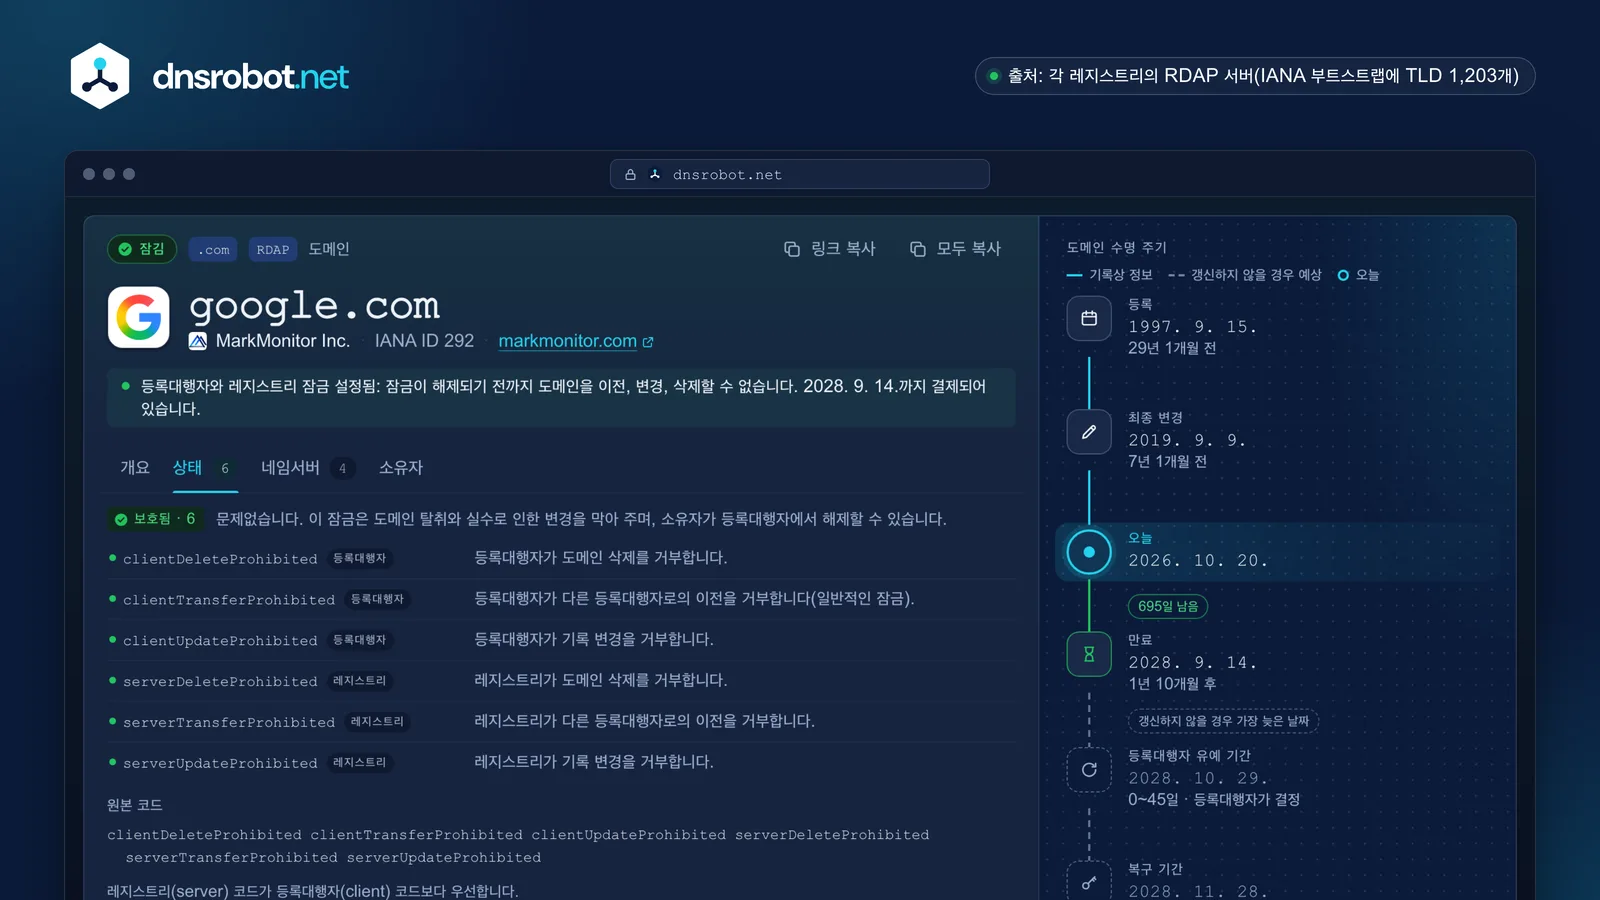This screenshot has width=1600, height=900.
Task: Click the hourglass icon for 만료
Action: [x=1089, y=654]
